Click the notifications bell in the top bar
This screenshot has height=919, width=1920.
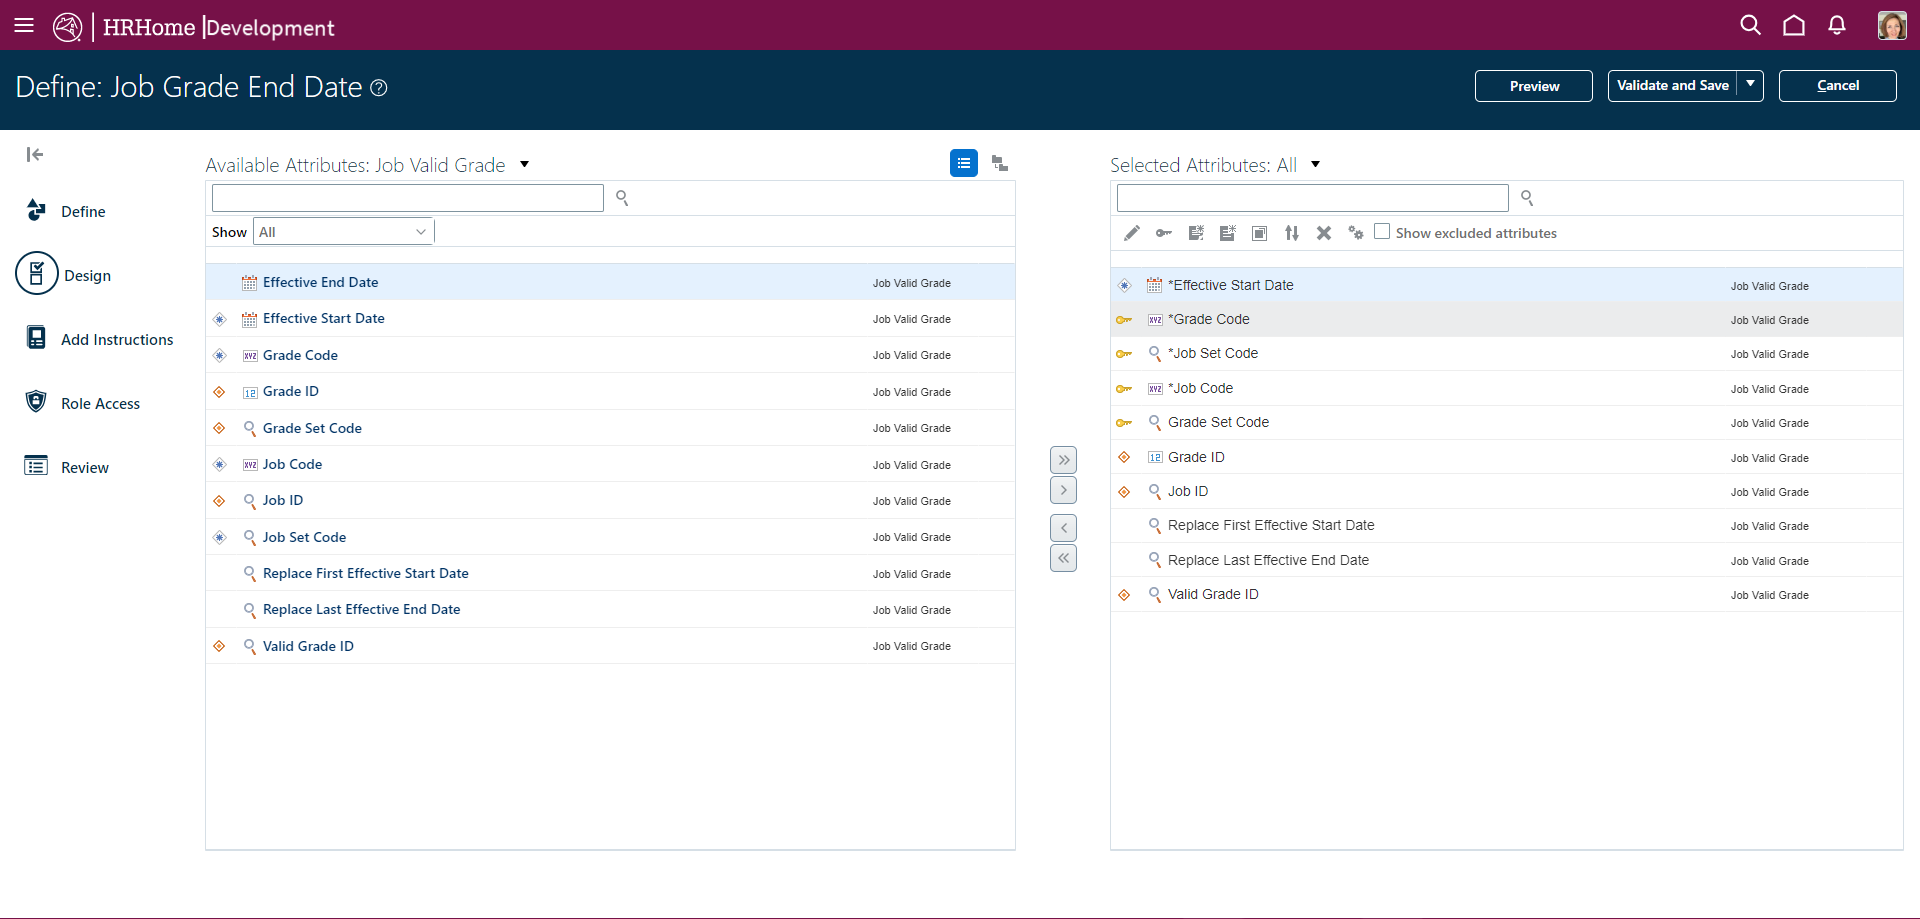pyautogui.click(x=1838, y=25)
